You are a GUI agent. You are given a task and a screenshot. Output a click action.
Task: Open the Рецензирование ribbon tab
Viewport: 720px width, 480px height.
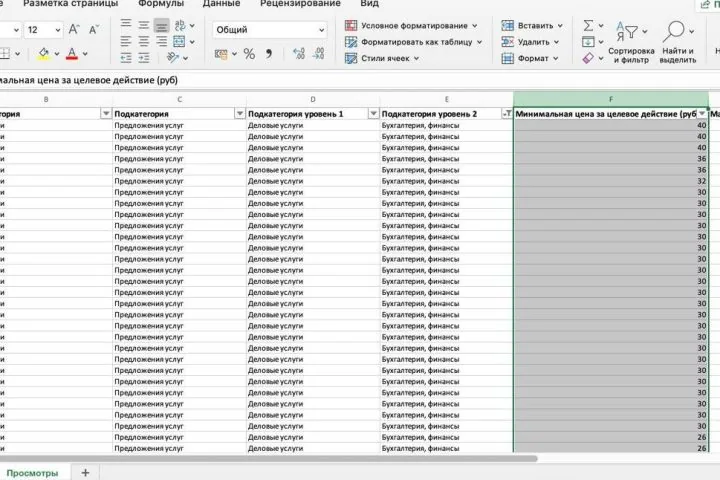[x=300, y=4]
